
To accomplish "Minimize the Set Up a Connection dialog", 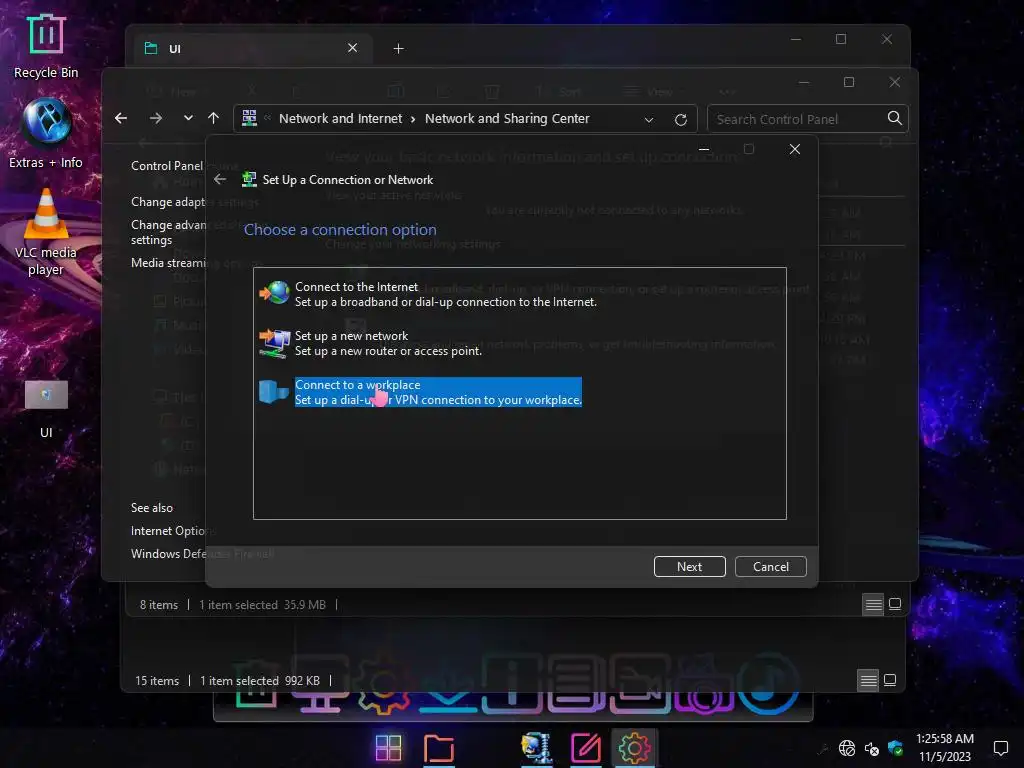I will [704, 150].
